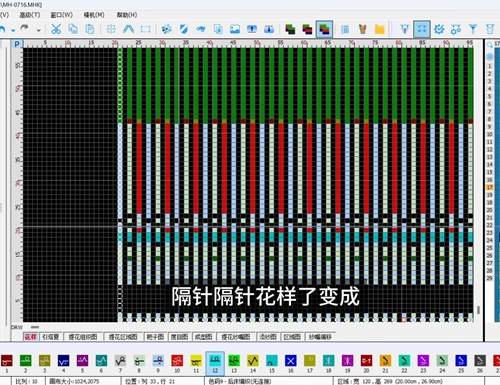Viewport: 500px width, 385px height.
Task: Toggle the highlighted four-dots grid button
Action: pos(422,29)
